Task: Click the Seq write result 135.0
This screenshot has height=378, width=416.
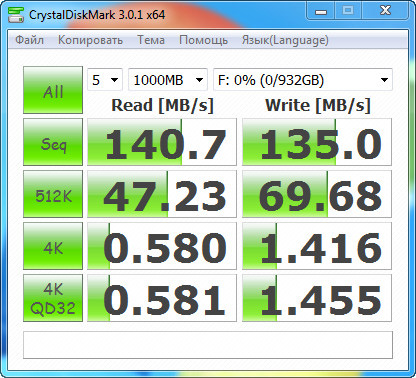Action: click(317, 142)
